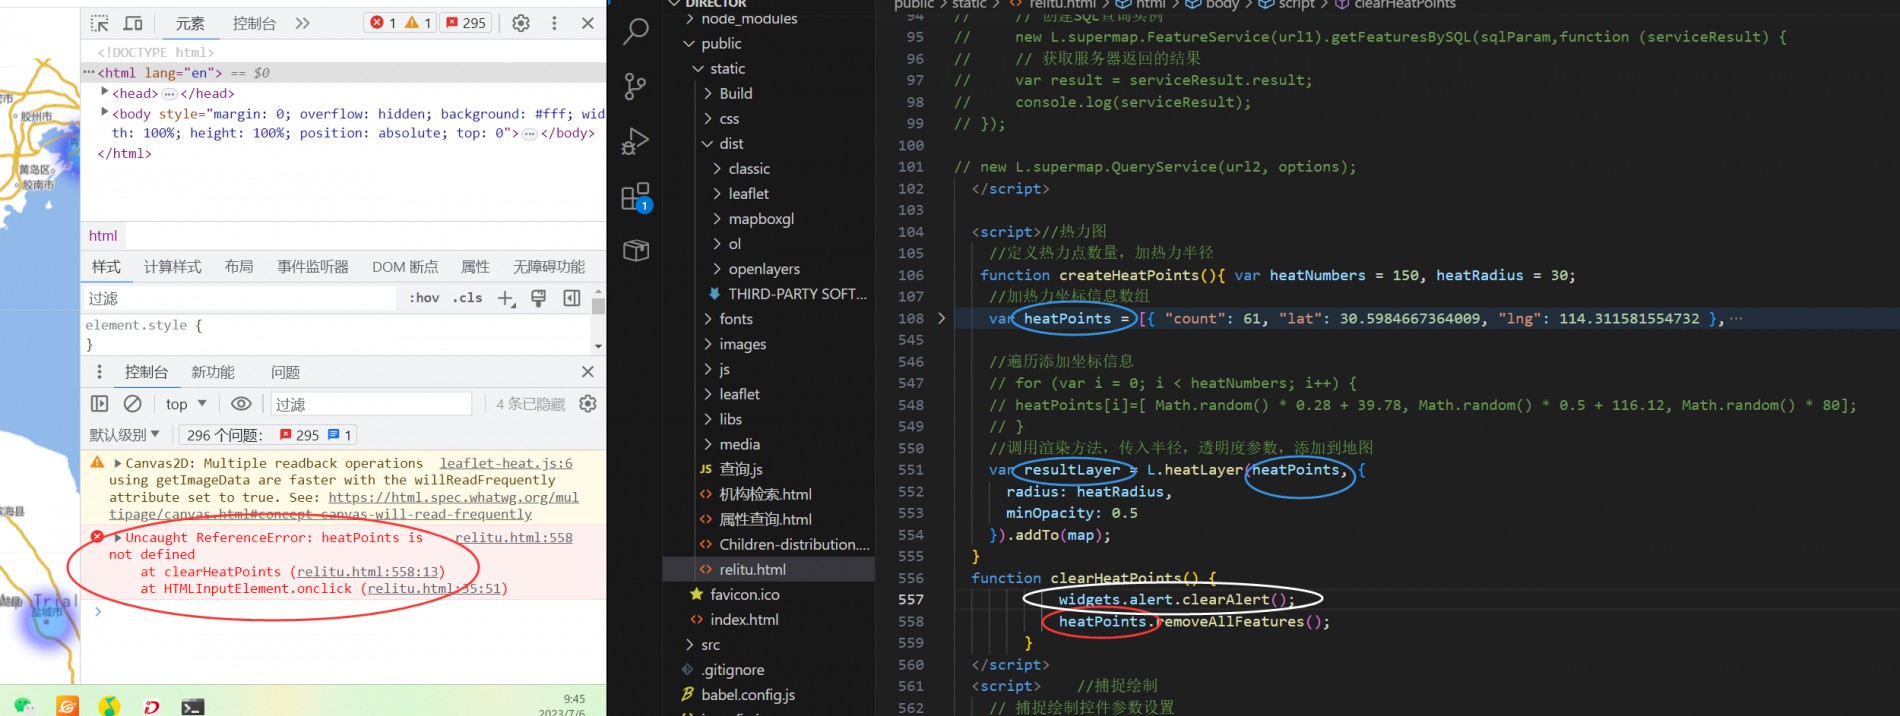
Task: Show the console sidebar
Action: click(100, 404)
